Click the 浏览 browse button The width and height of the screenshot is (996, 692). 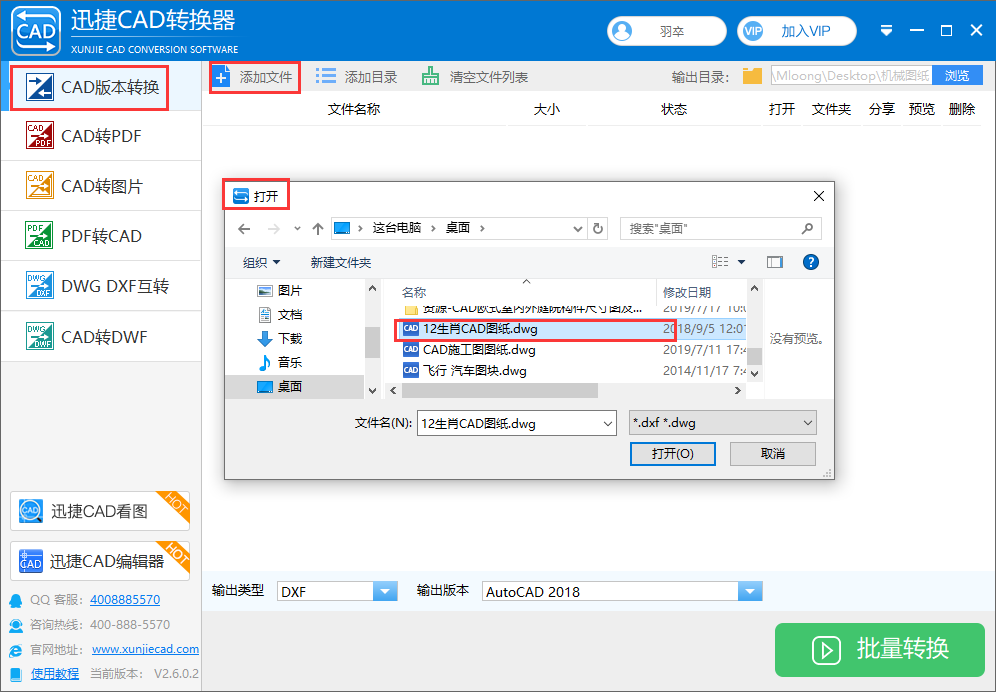tap(957, 76)
